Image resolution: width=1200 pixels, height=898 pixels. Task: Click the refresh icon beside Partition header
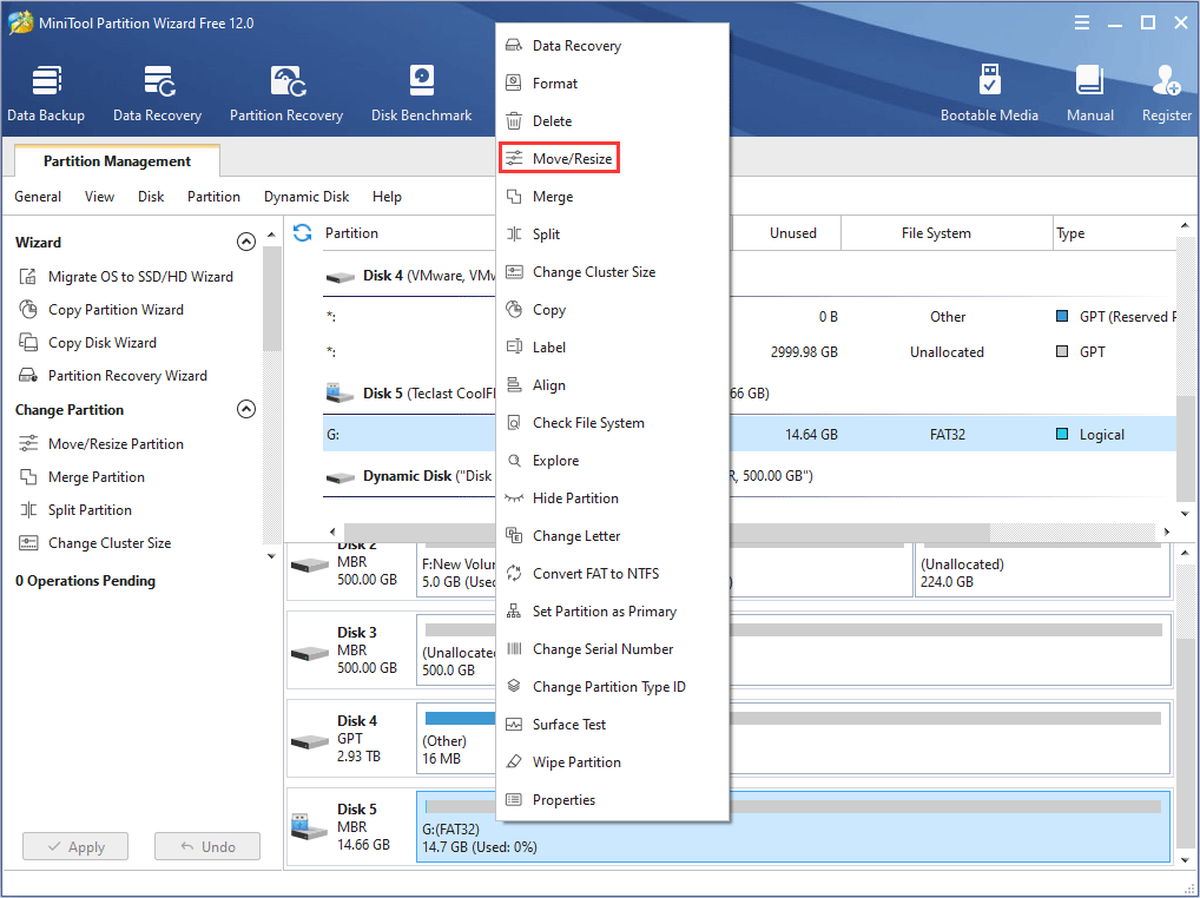point(302,233)
